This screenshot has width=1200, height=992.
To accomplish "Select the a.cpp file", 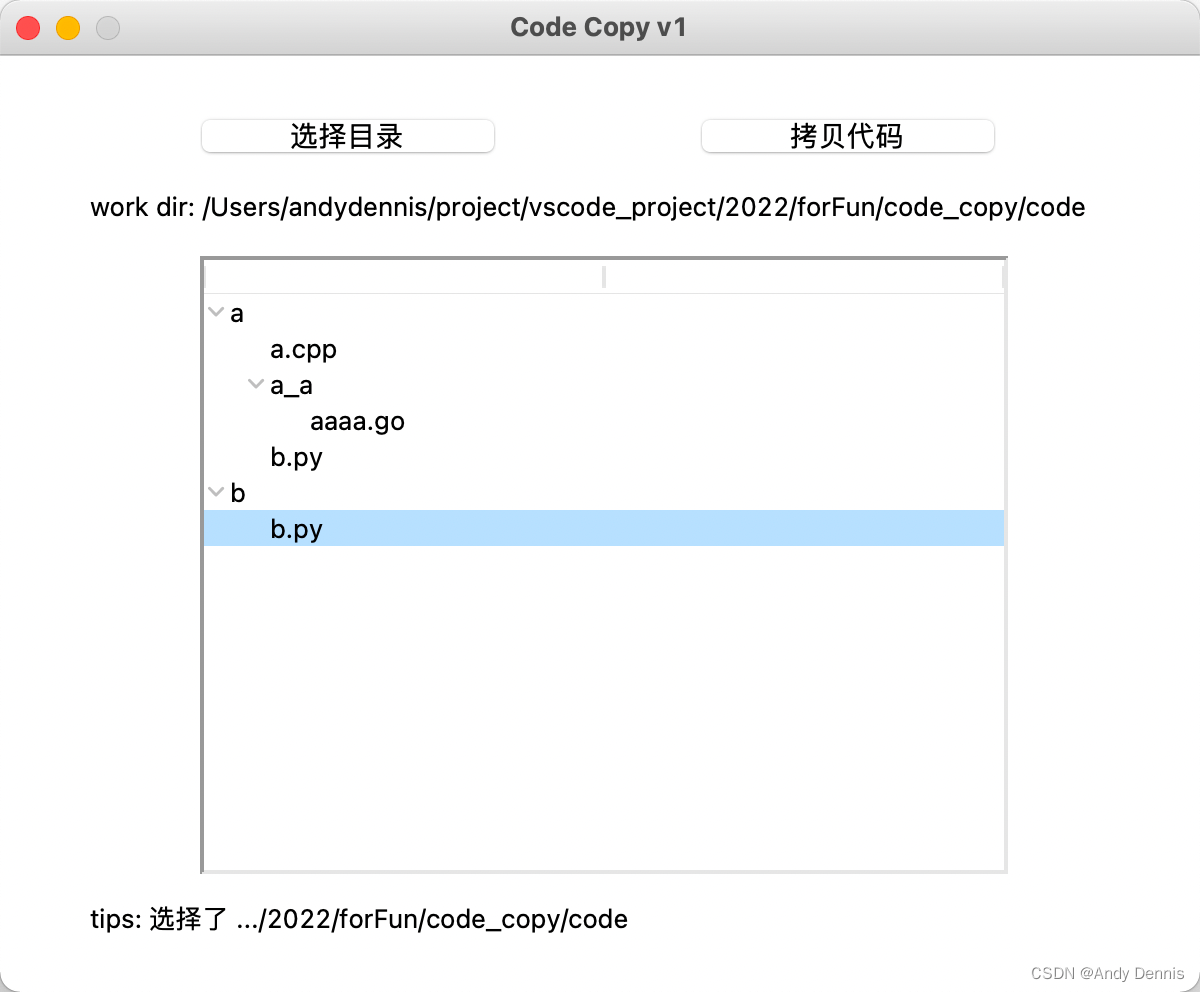I will coord(303,349).
